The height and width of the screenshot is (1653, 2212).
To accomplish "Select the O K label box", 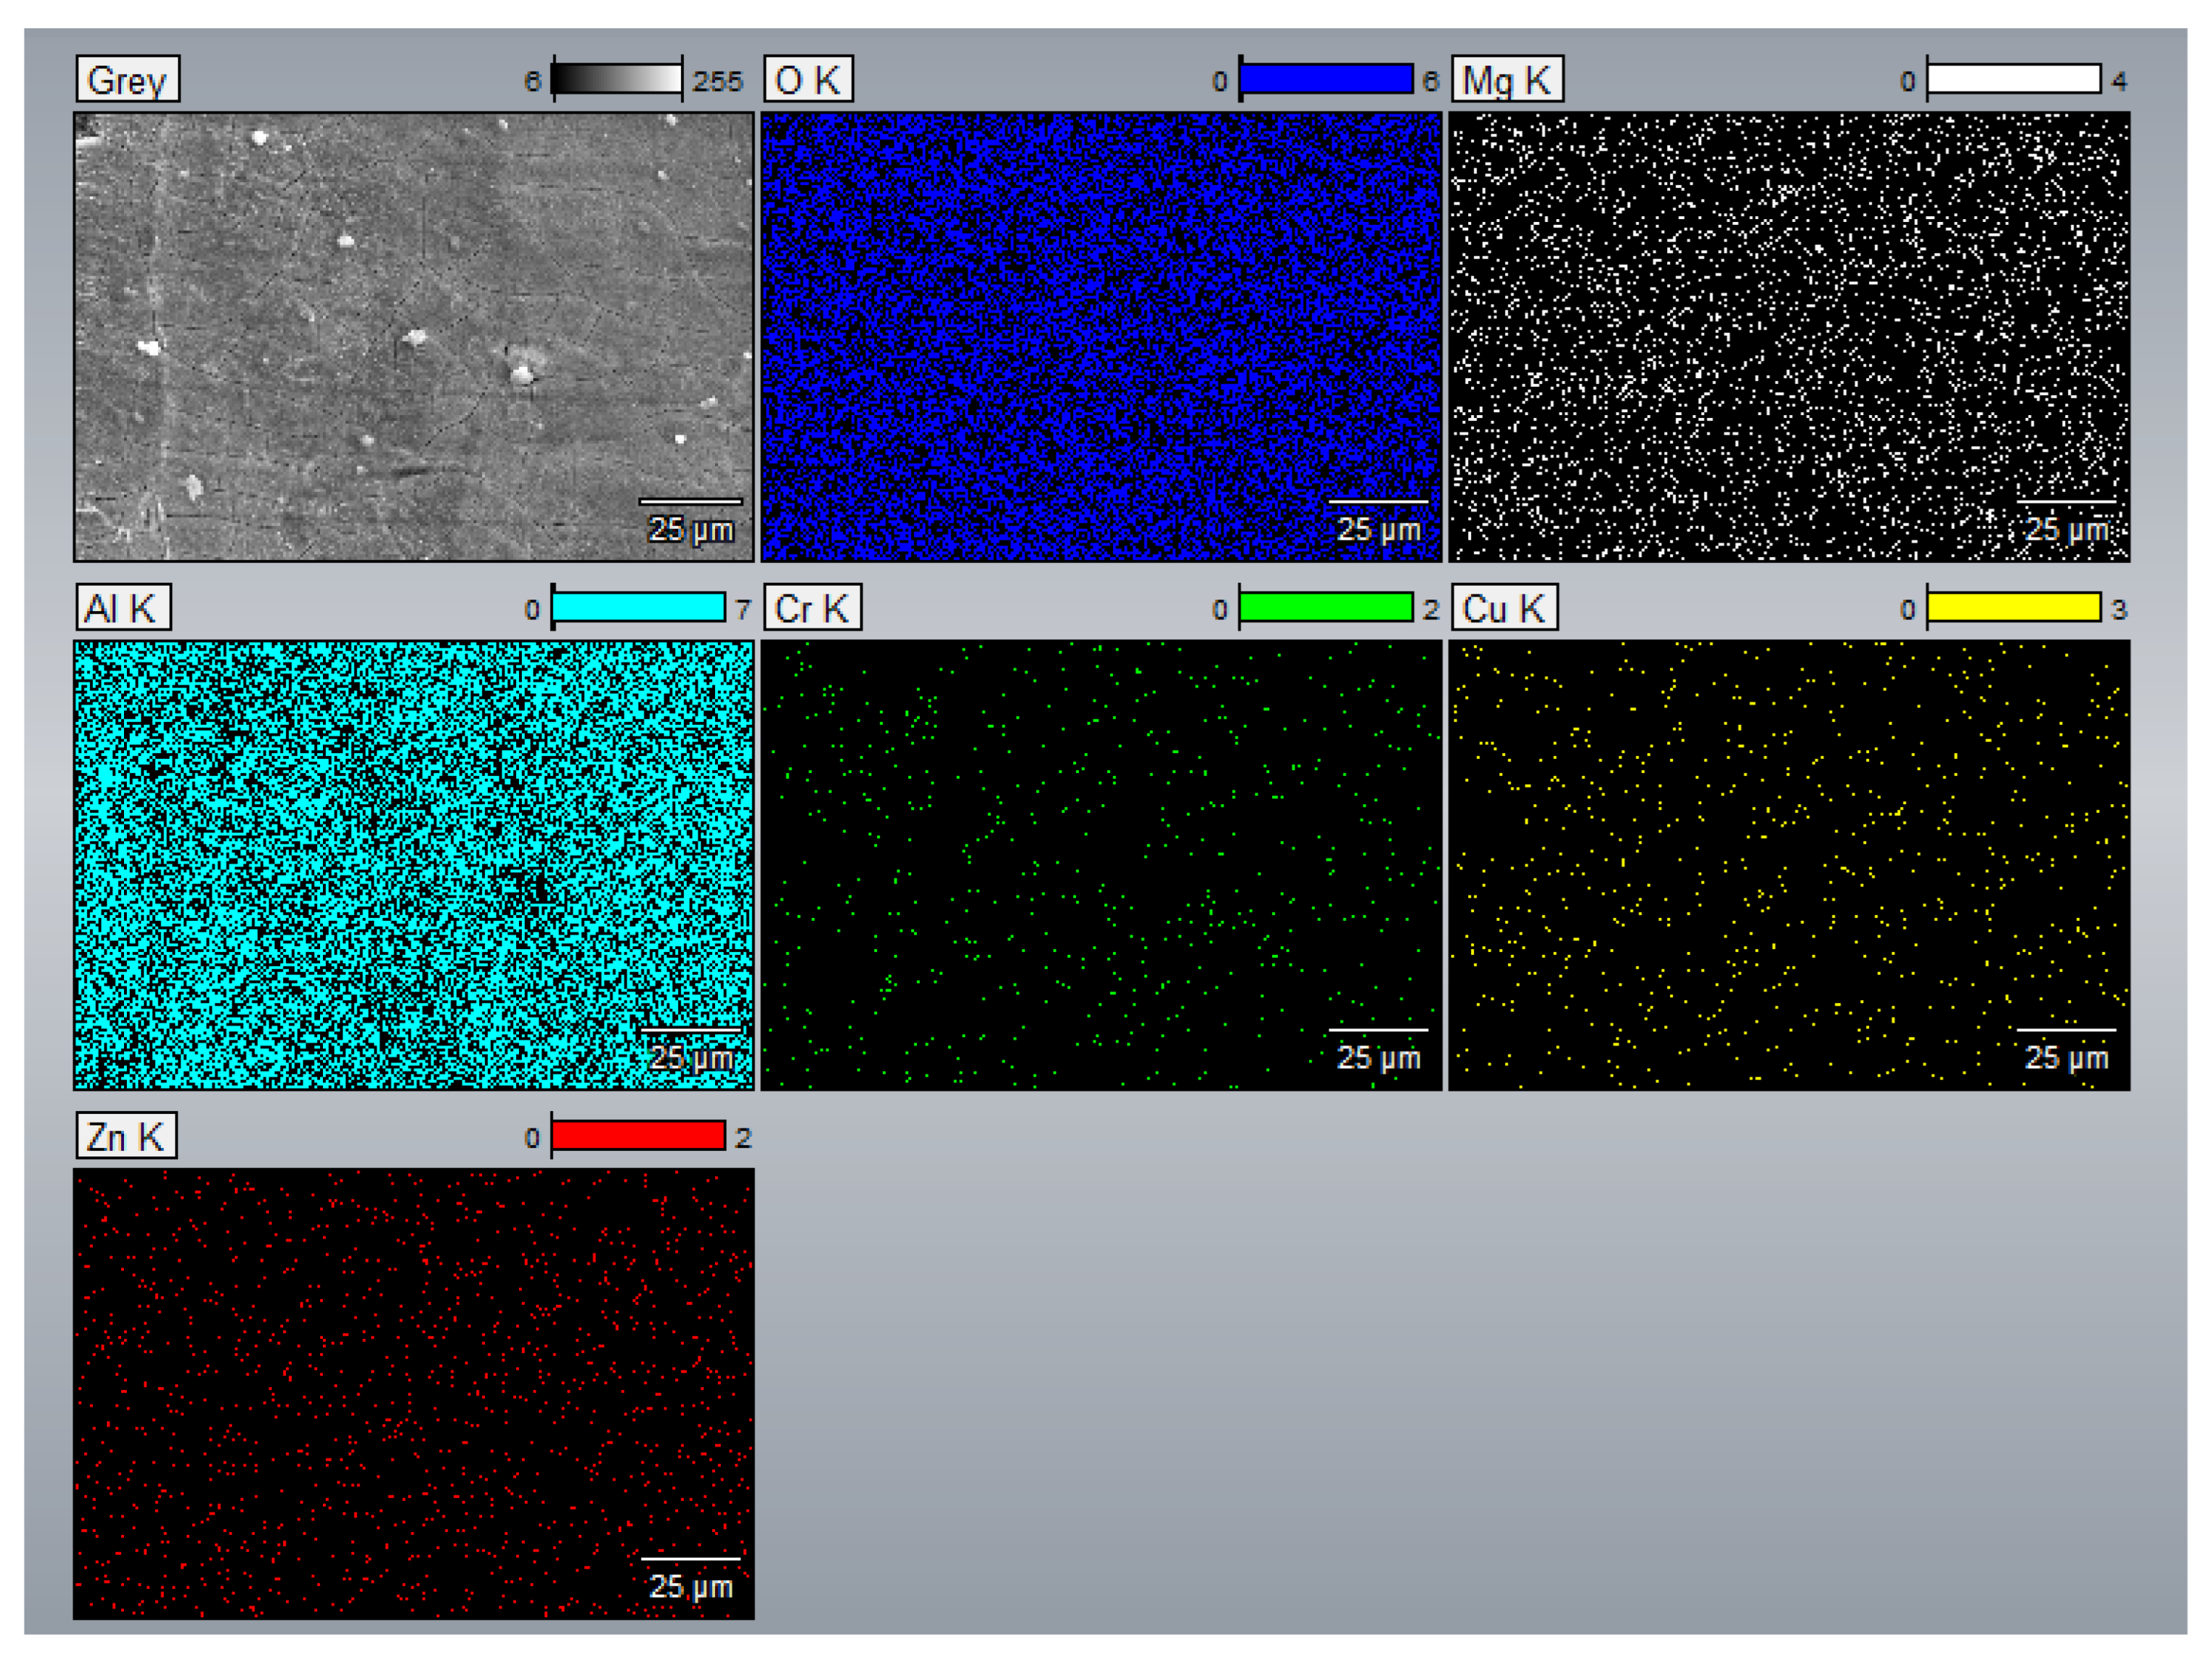I will [808, 79].
